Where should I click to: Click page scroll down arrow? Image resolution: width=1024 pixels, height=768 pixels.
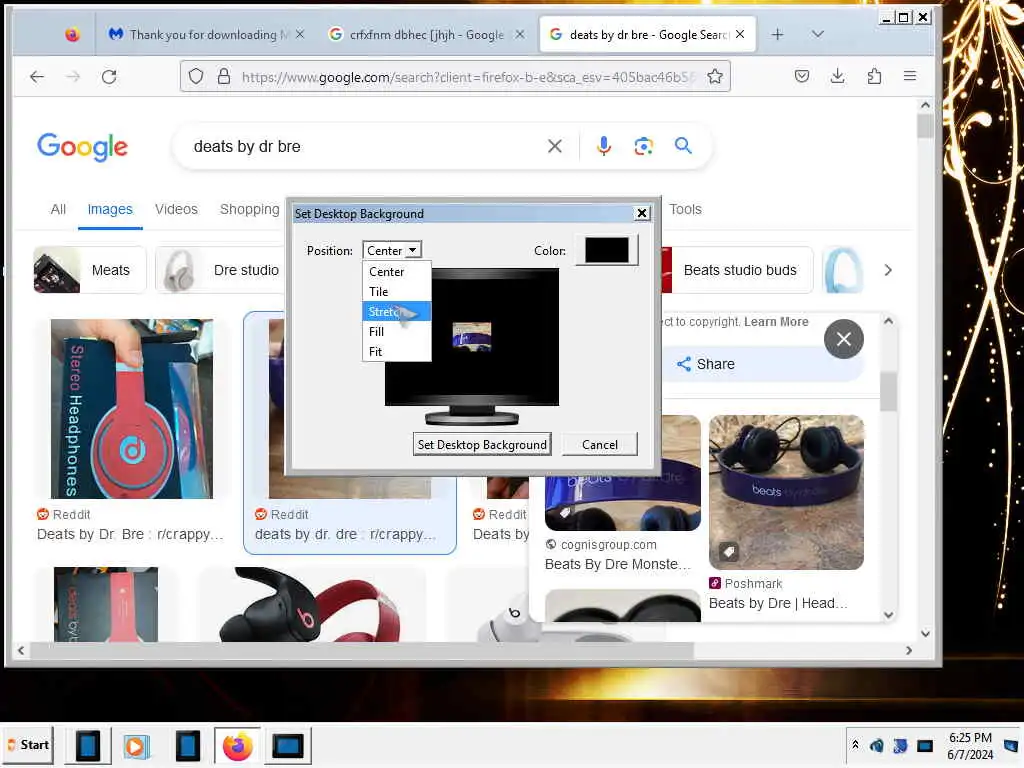(925, 633)
